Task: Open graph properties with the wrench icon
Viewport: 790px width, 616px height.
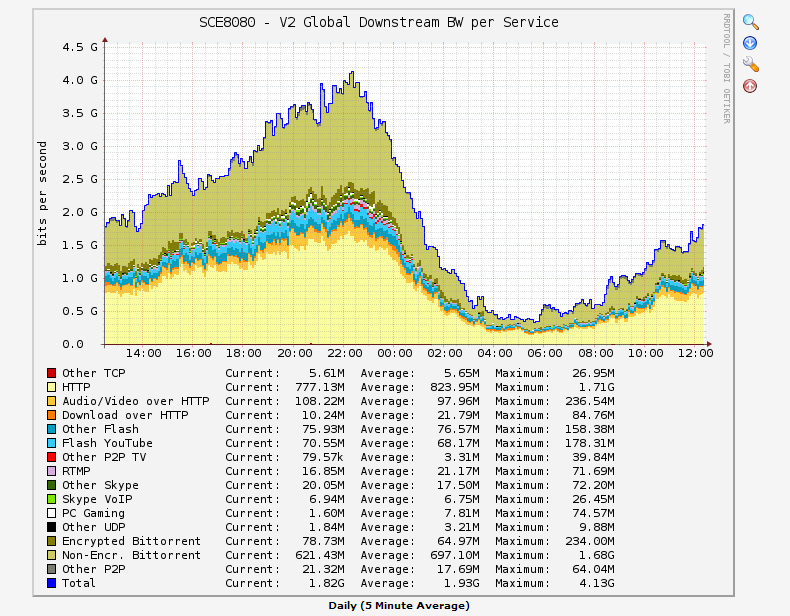Action: pos(750,64)
